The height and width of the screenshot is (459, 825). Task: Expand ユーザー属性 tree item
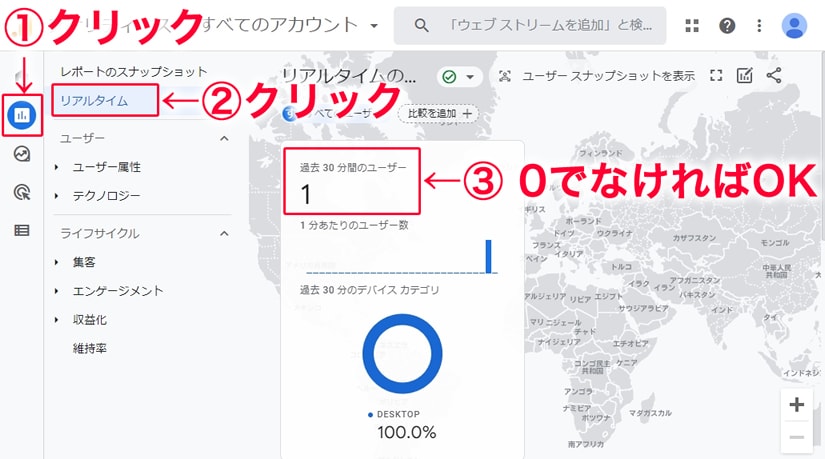[x=57, y=167]
